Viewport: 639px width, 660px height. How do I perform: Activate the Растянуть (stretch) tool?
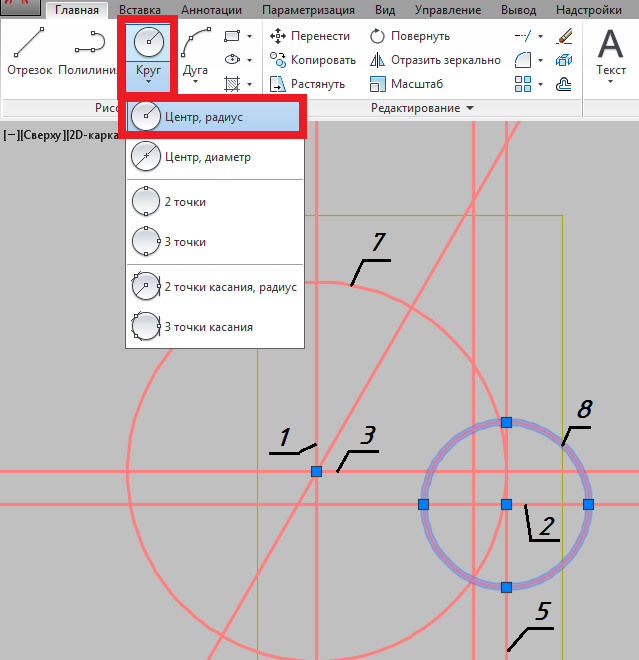[309, 84]
